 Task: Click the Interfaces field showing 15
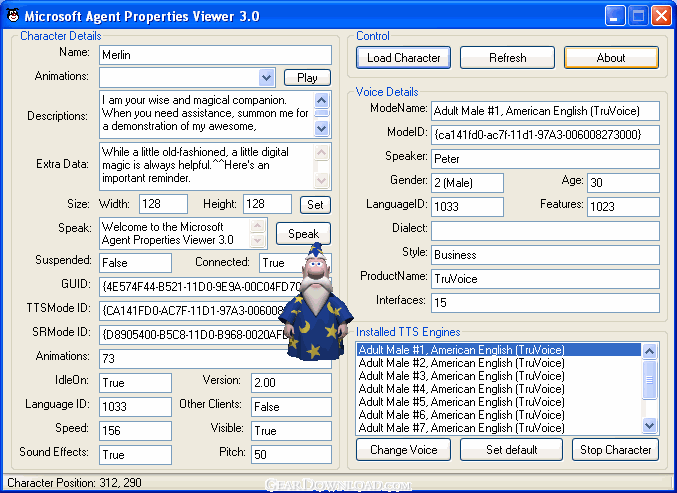point(545,303)
